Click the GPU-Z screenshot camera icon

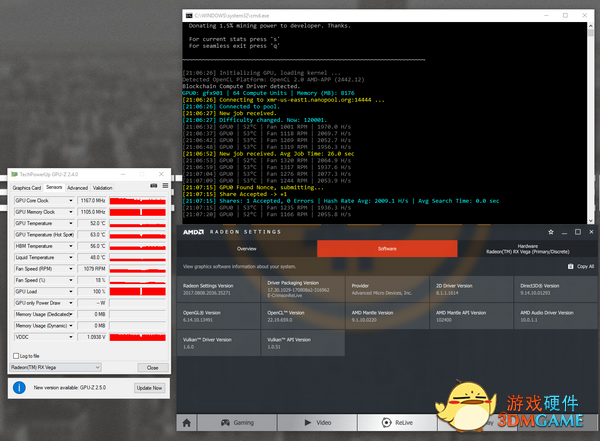153,186
